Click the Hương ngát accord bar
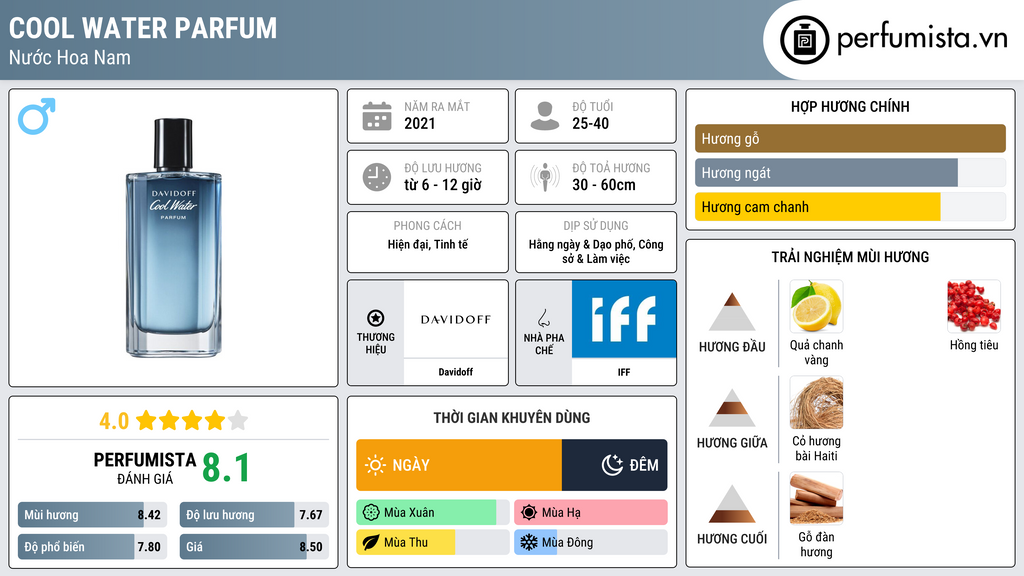This screenshot has height=576, width=1024. [x=850, y=173]
